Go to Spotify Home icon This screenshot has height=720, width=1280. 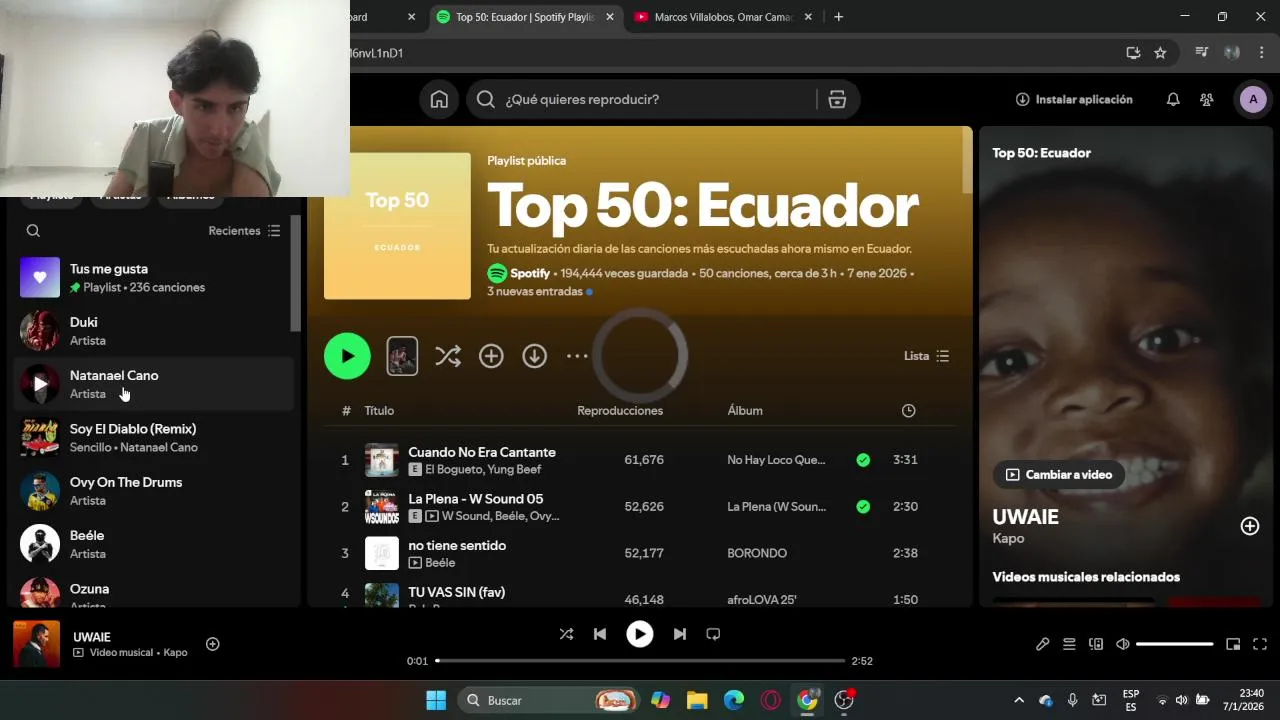(439, 99)
